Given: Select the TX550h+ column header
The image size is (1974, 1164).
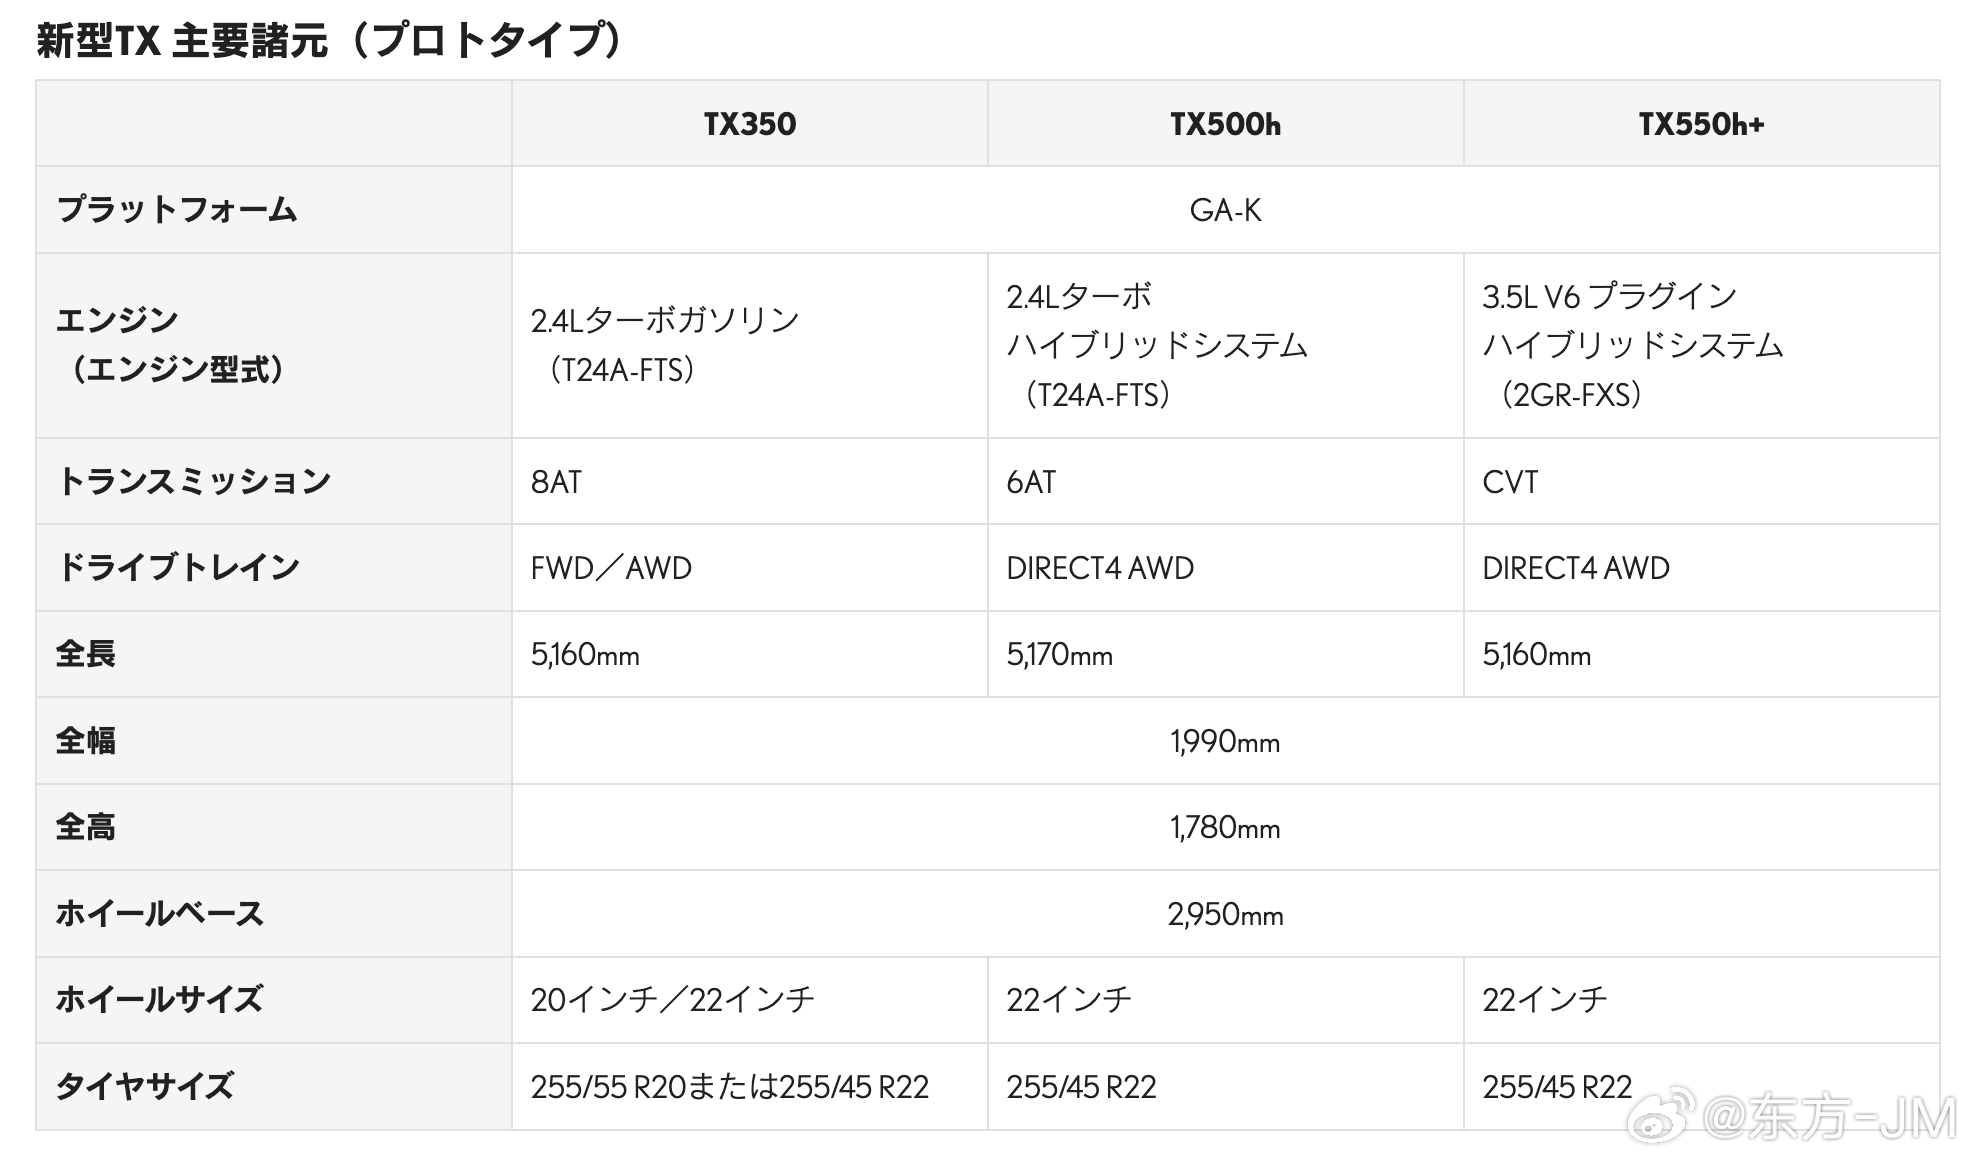Looking at the screenshot, I should click(1701, 124).
